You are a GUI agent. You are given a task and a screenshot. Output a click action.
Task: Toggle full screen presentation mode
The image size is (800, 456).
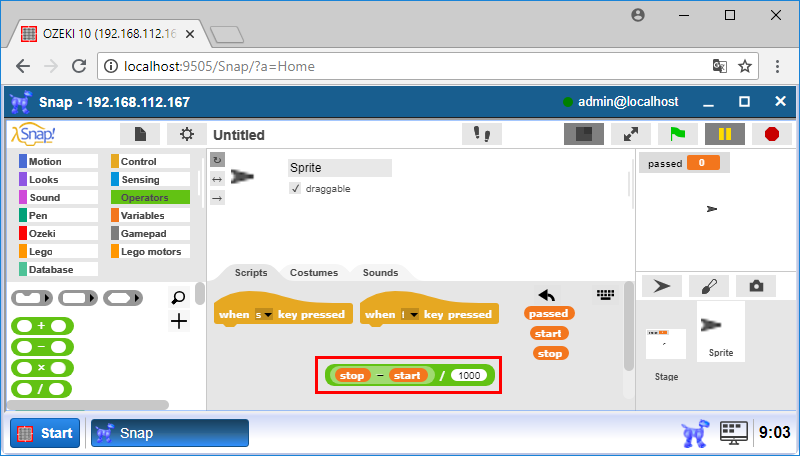pyautogui.click(x=631, y=134)
